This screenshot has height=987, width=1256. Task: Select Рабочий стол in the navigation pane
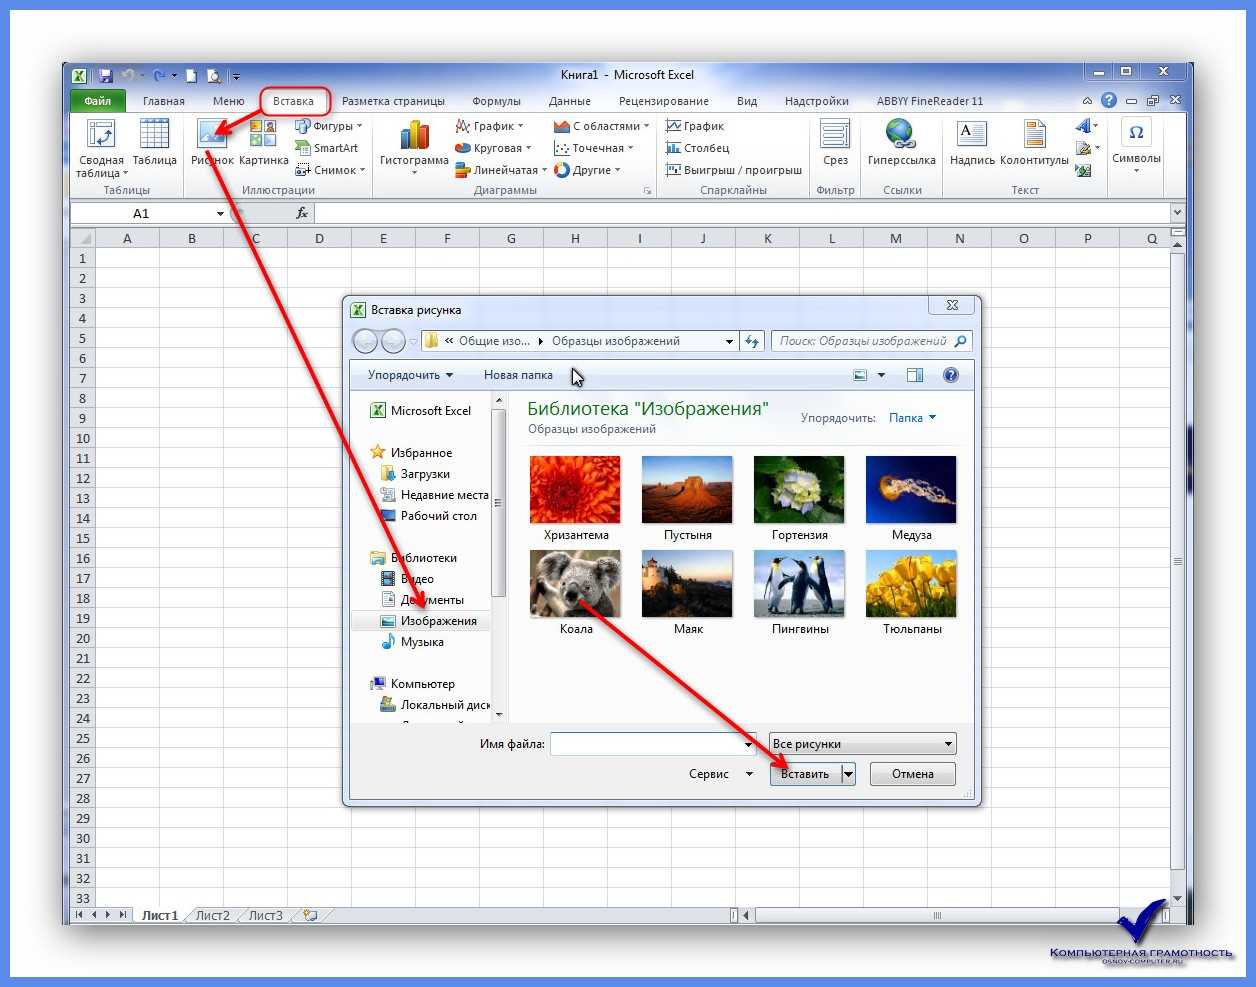pos(439,516)
